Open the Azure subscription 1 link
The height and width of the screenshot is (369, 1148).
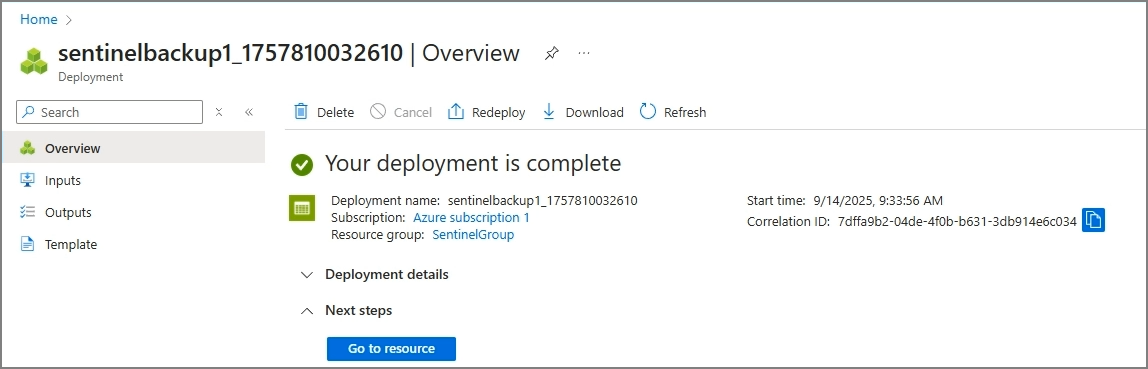point(472,217)
